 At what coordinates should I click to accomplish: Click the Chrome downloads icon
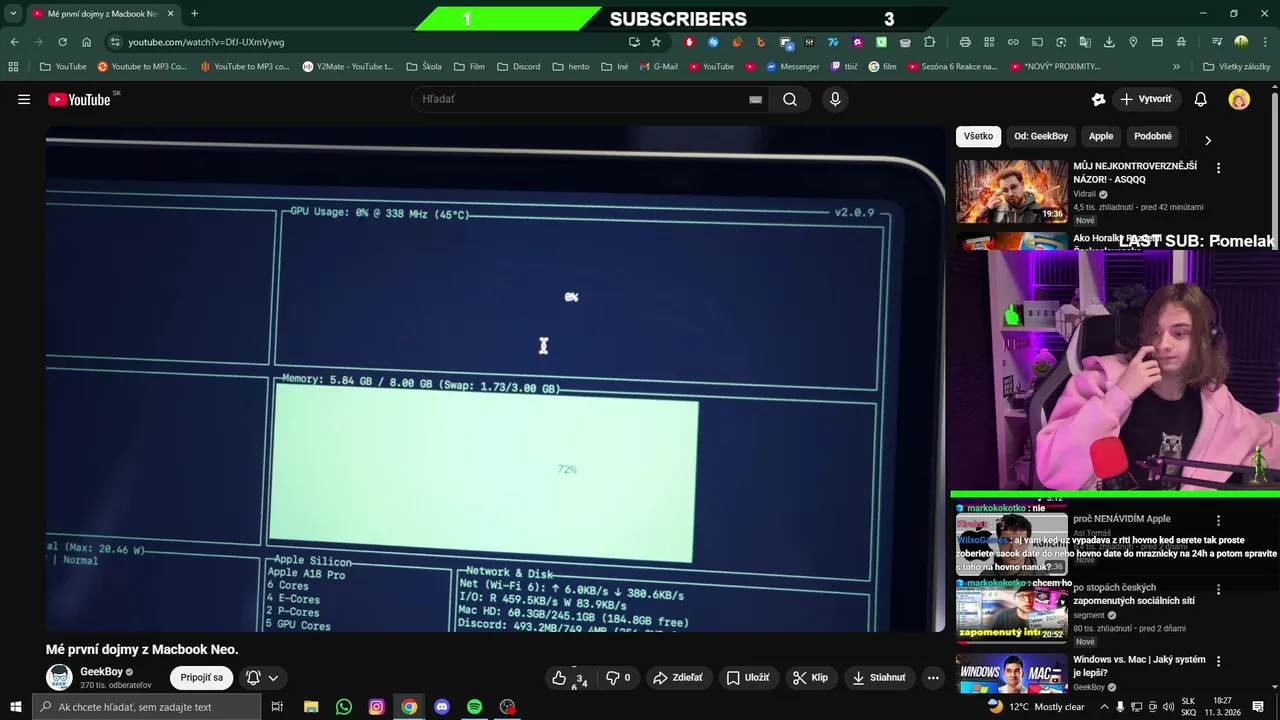[x=1109, y=42]
